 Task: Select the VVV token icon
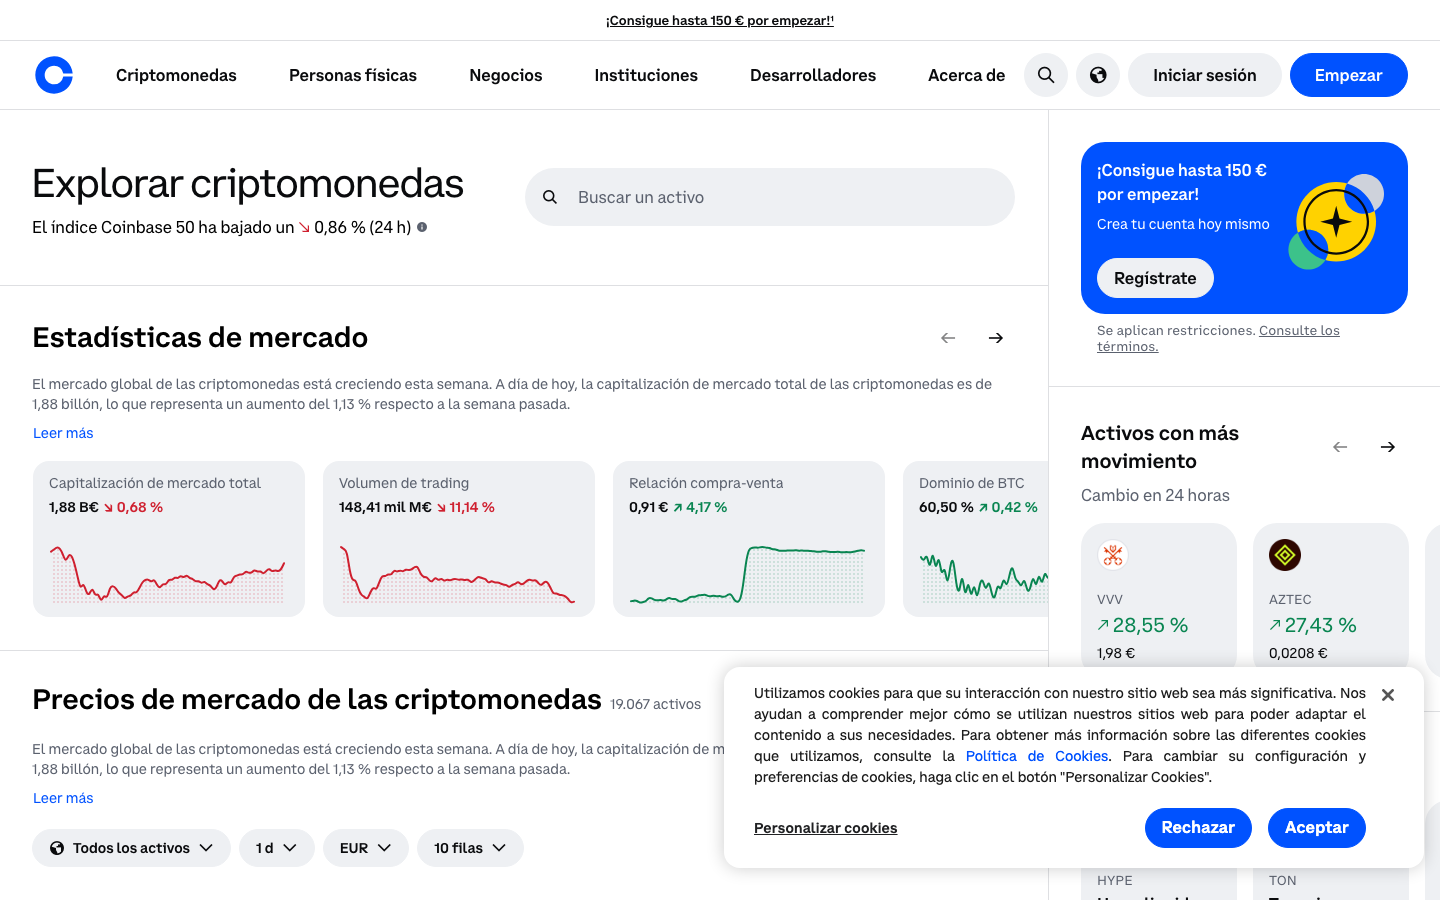(x=1110, y=554)
